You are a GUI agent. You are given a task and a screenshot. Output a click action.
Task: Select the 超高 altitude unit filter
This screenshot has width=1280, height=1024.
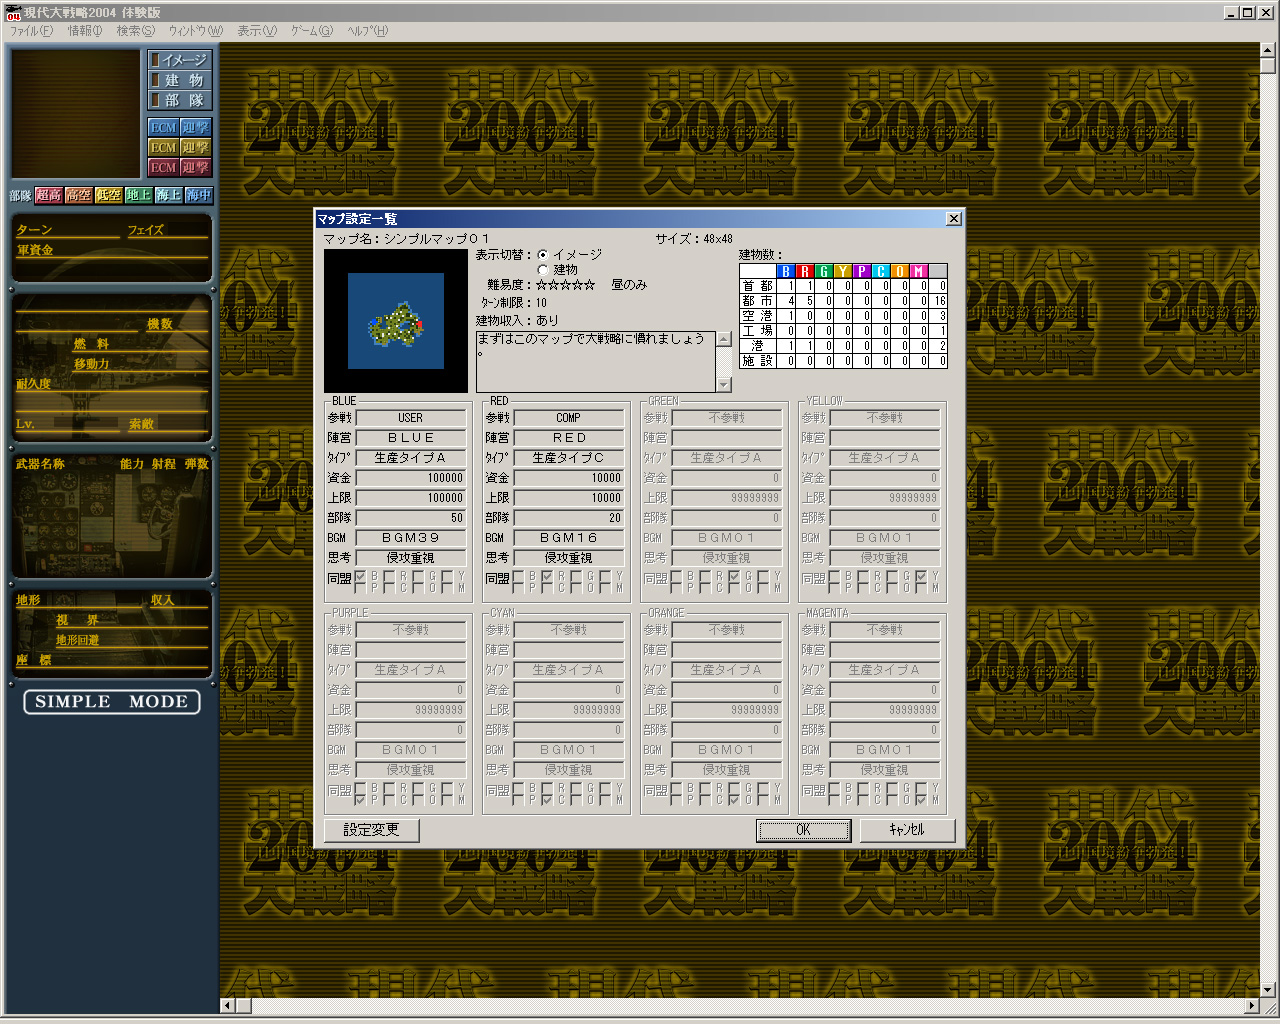[x=49, y=195]
